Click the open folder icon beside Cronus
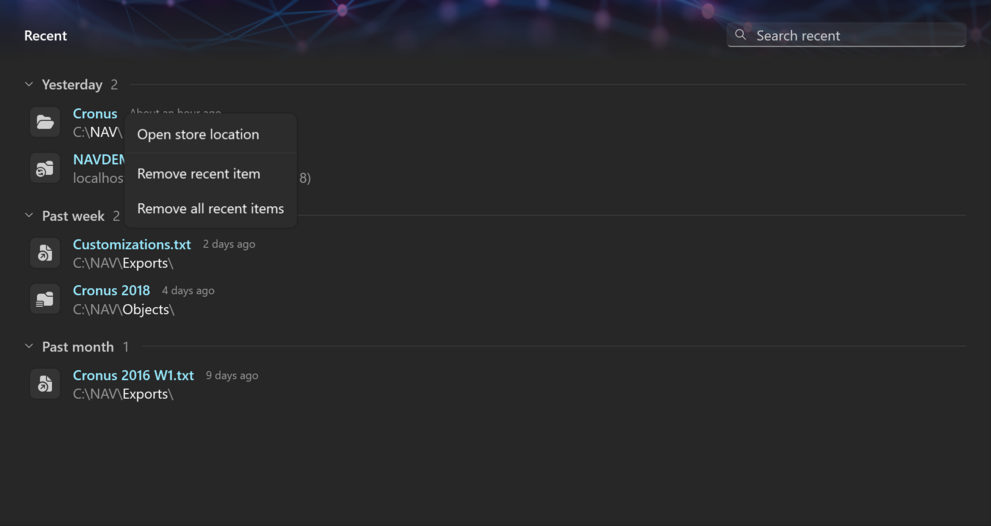 pyautogui.click(x=45, y=122)
